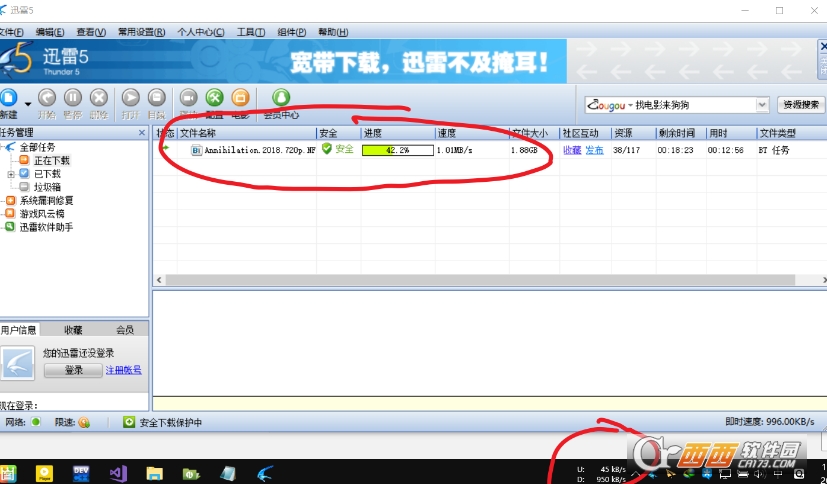827x484 pixels.
Task: Click the 目录 folder toolbar icon
Action: pyautogui.click(x=157, y=99)
